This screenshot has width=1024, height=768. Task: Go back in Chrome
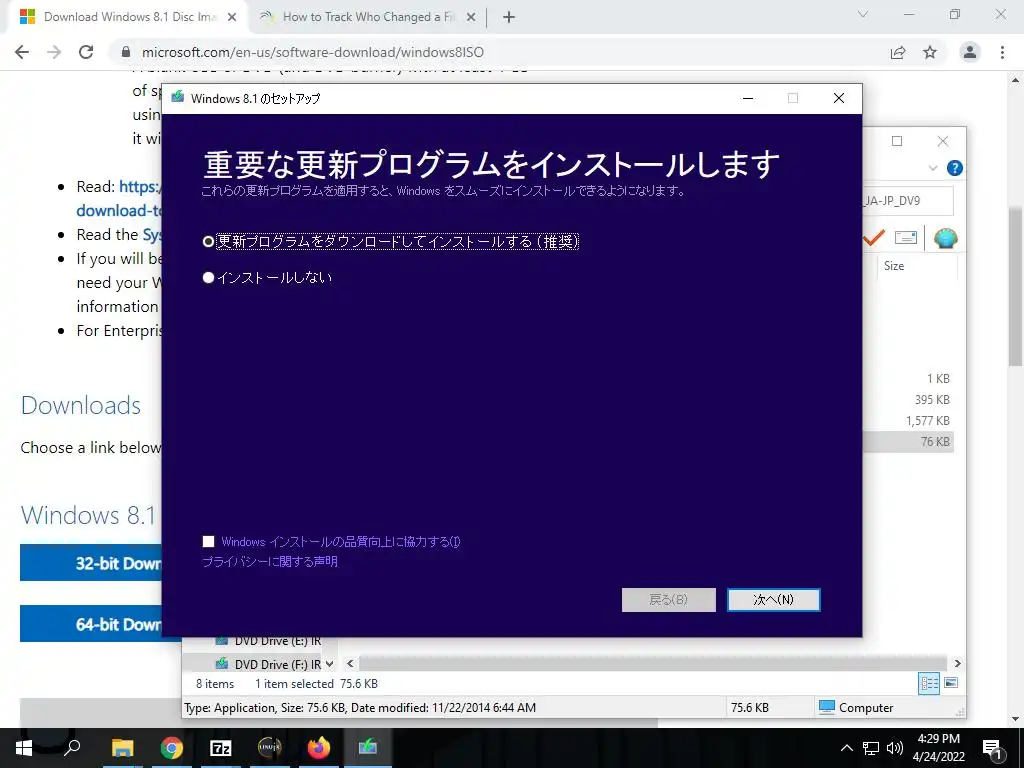click(22, 52)
